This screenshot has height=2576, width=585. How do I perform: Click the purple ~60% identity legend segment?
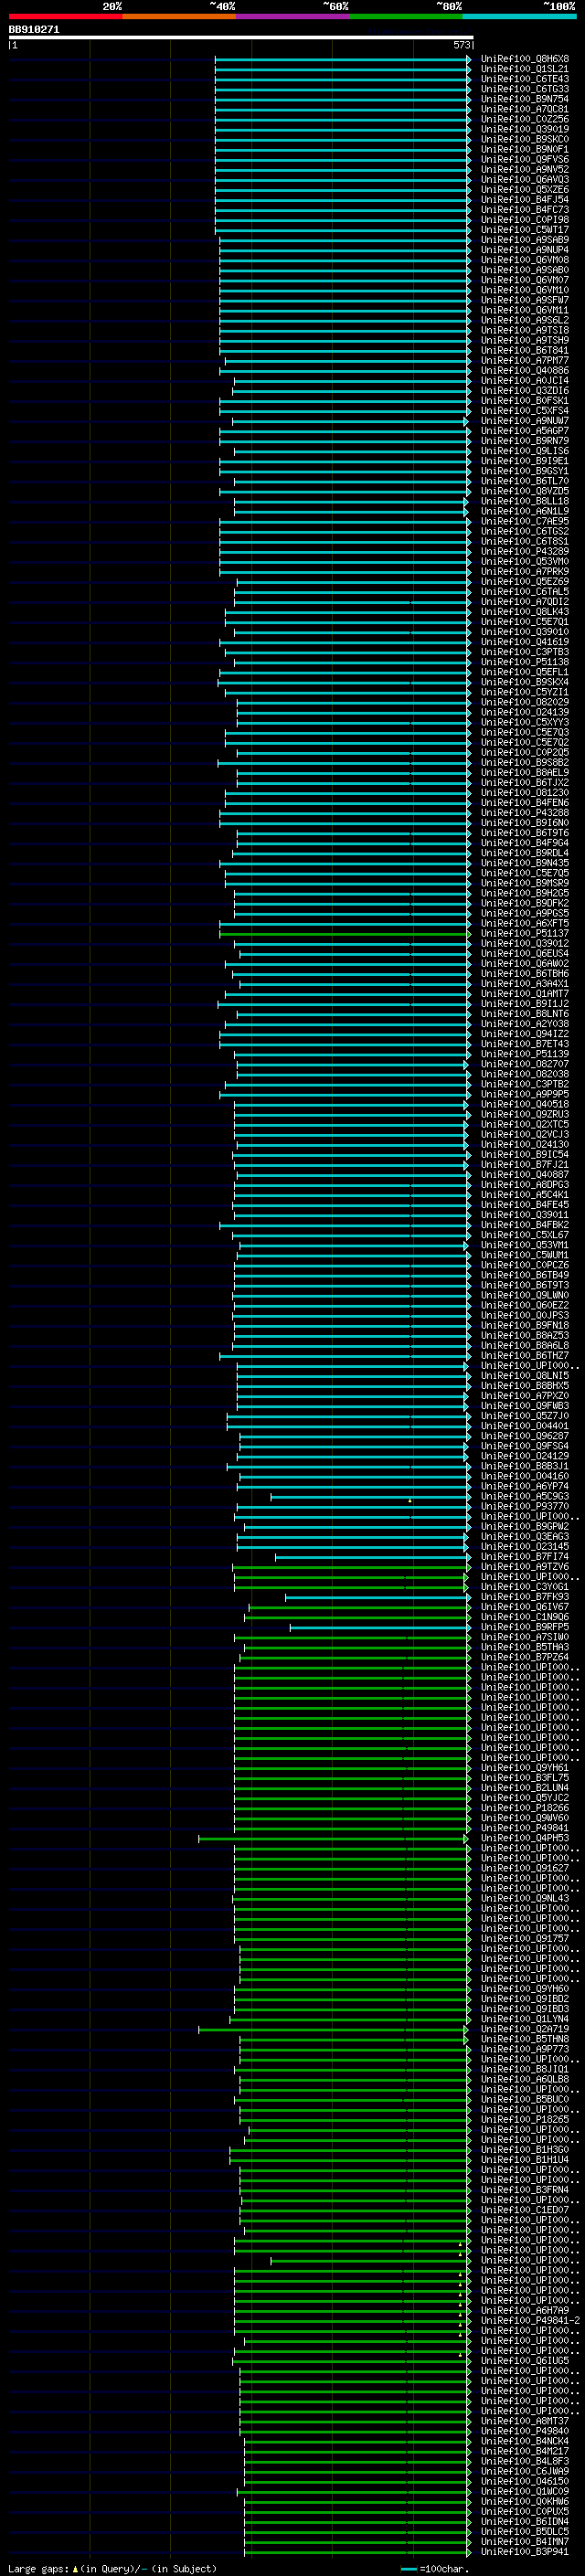pos(293,16)
